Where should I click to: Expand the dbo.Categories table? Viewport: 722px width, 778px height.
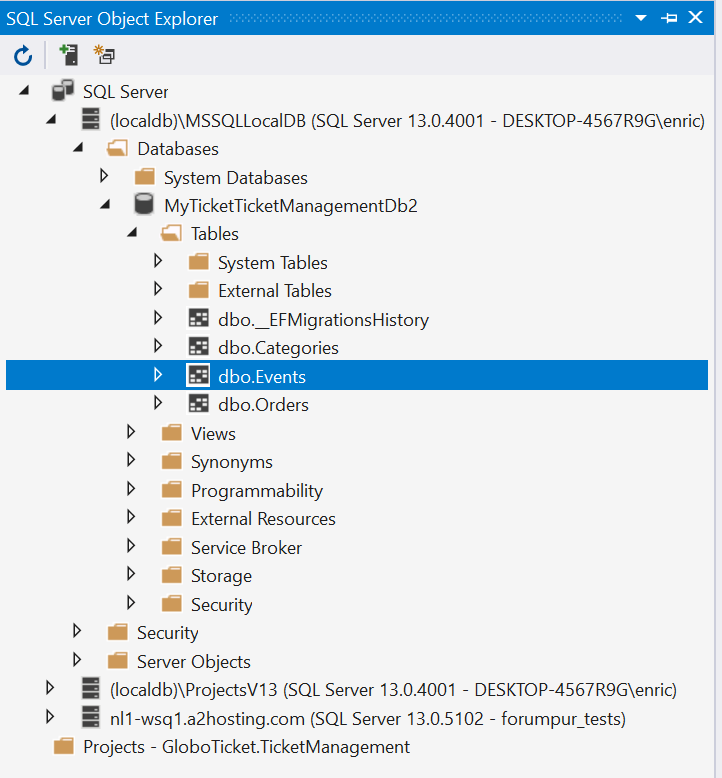[x=158, y=346]
